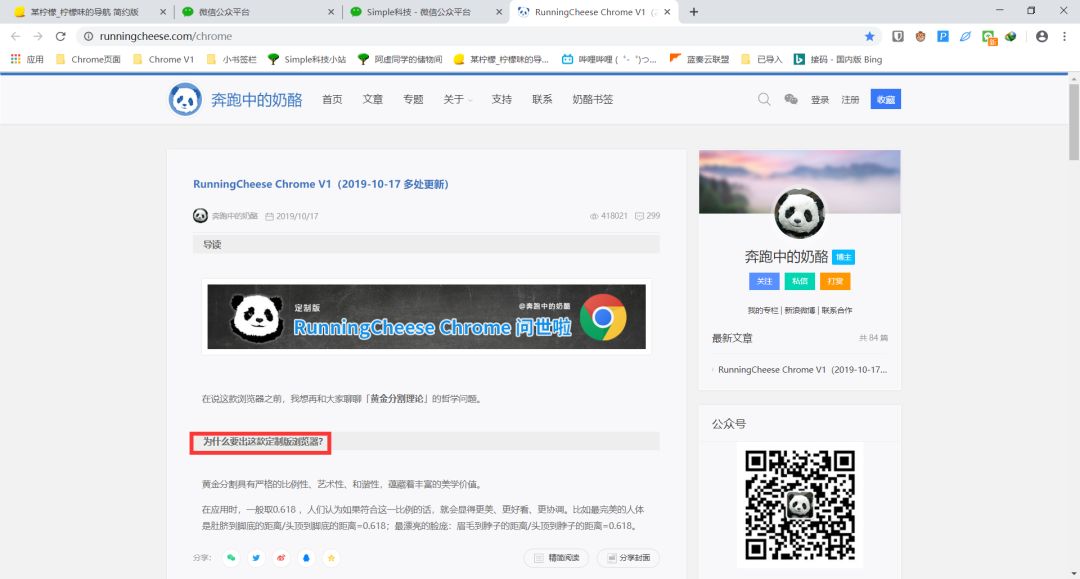The image size is (1080, 579).
Task: Go to 首页 in site navigation
Action: pyautogui.click(x=332, y=99)
